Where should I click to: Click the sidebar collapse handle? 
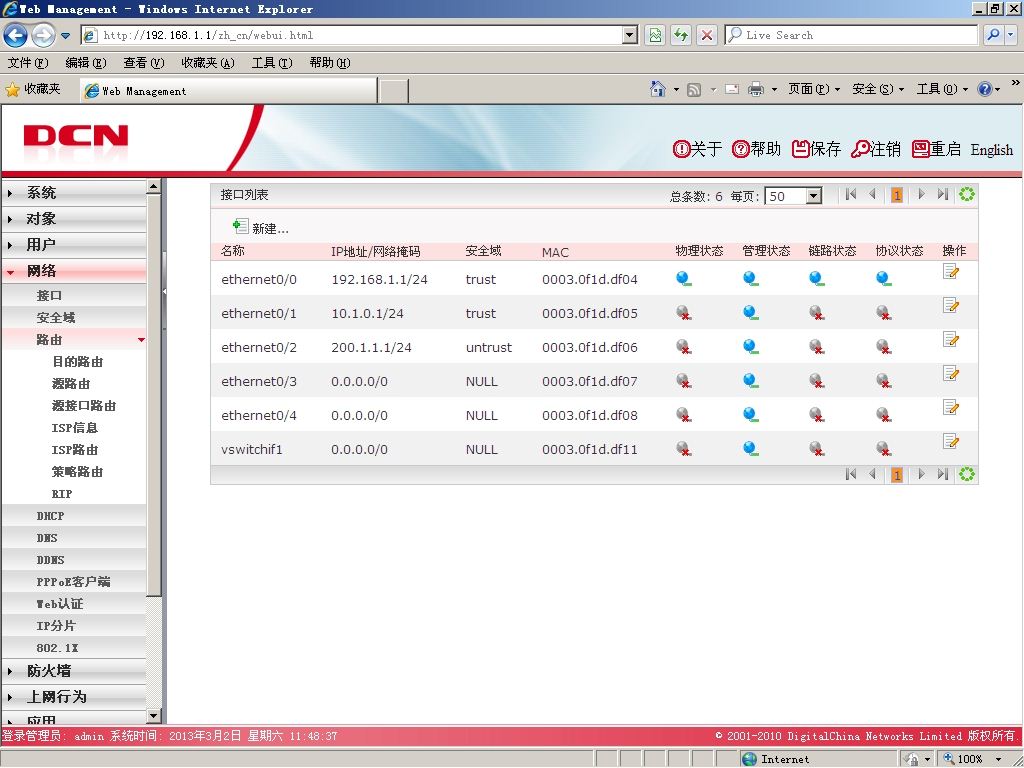point(164,291)
